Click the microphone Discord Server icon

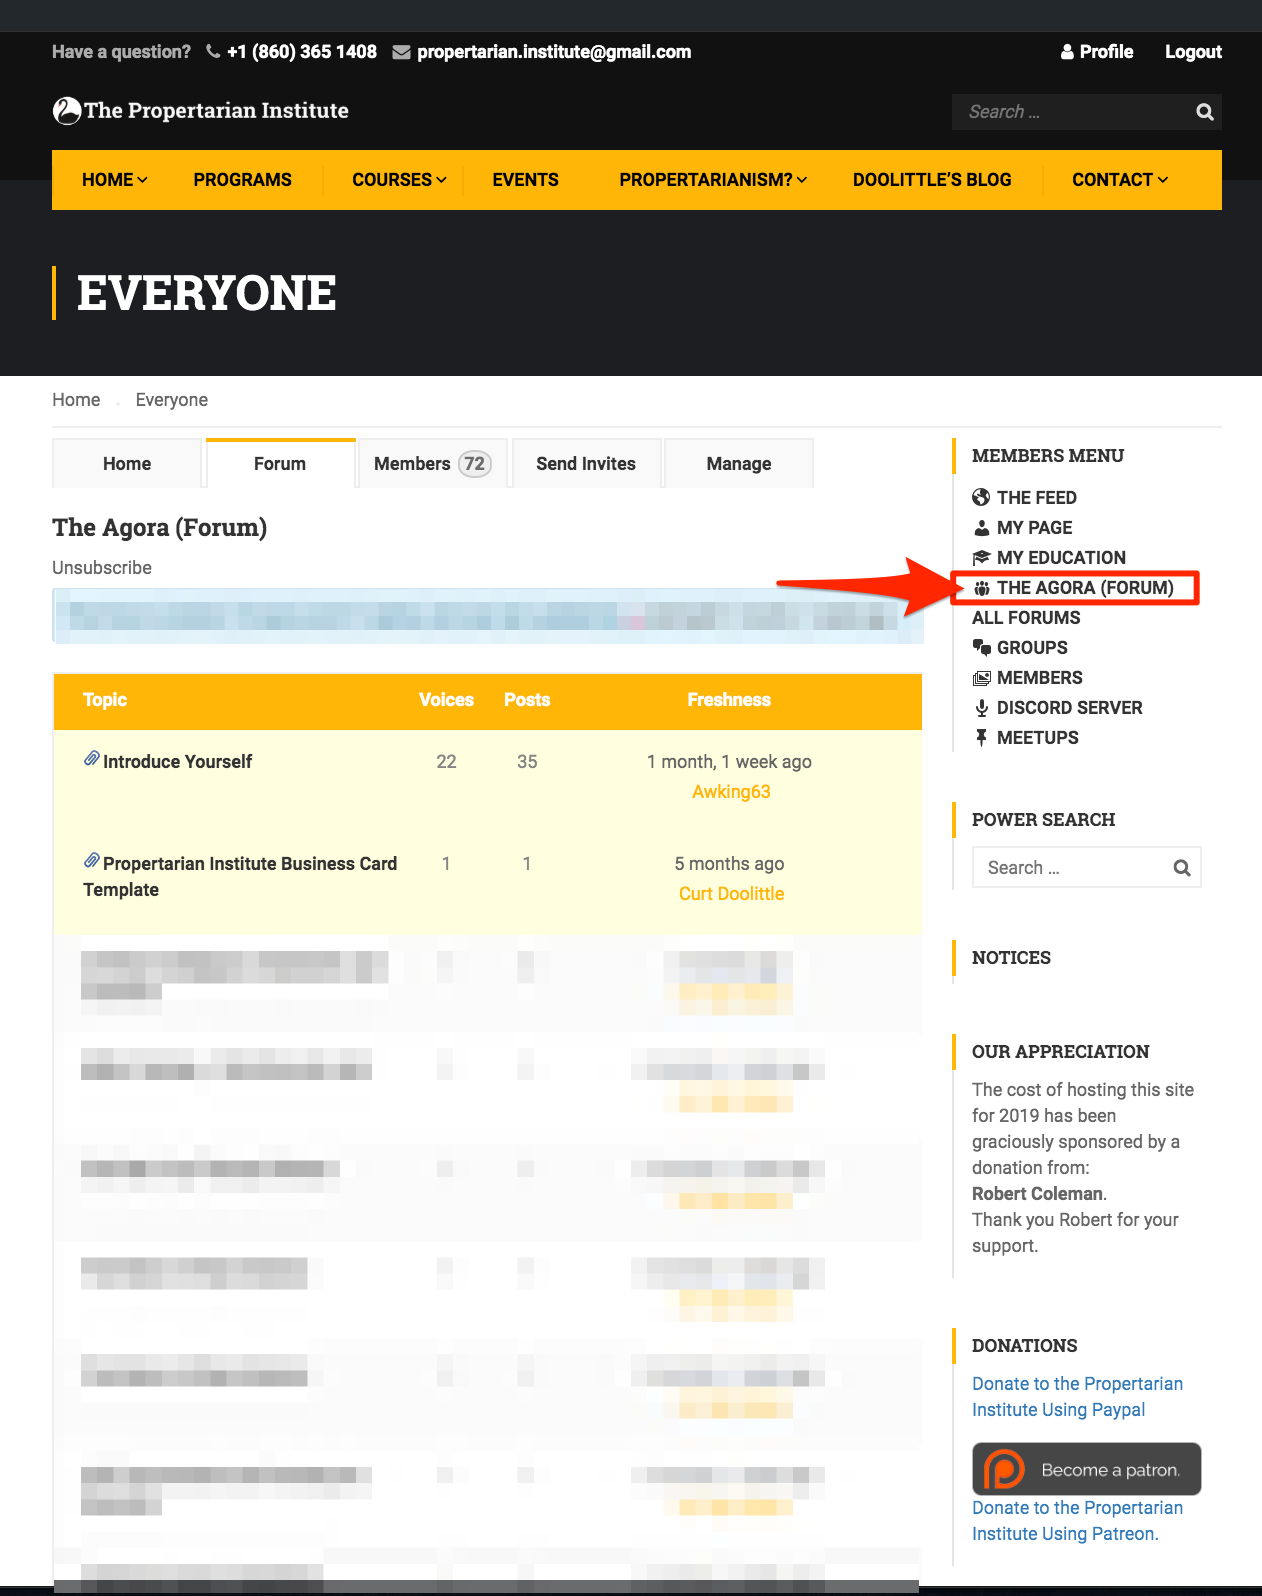click(981, 707)
